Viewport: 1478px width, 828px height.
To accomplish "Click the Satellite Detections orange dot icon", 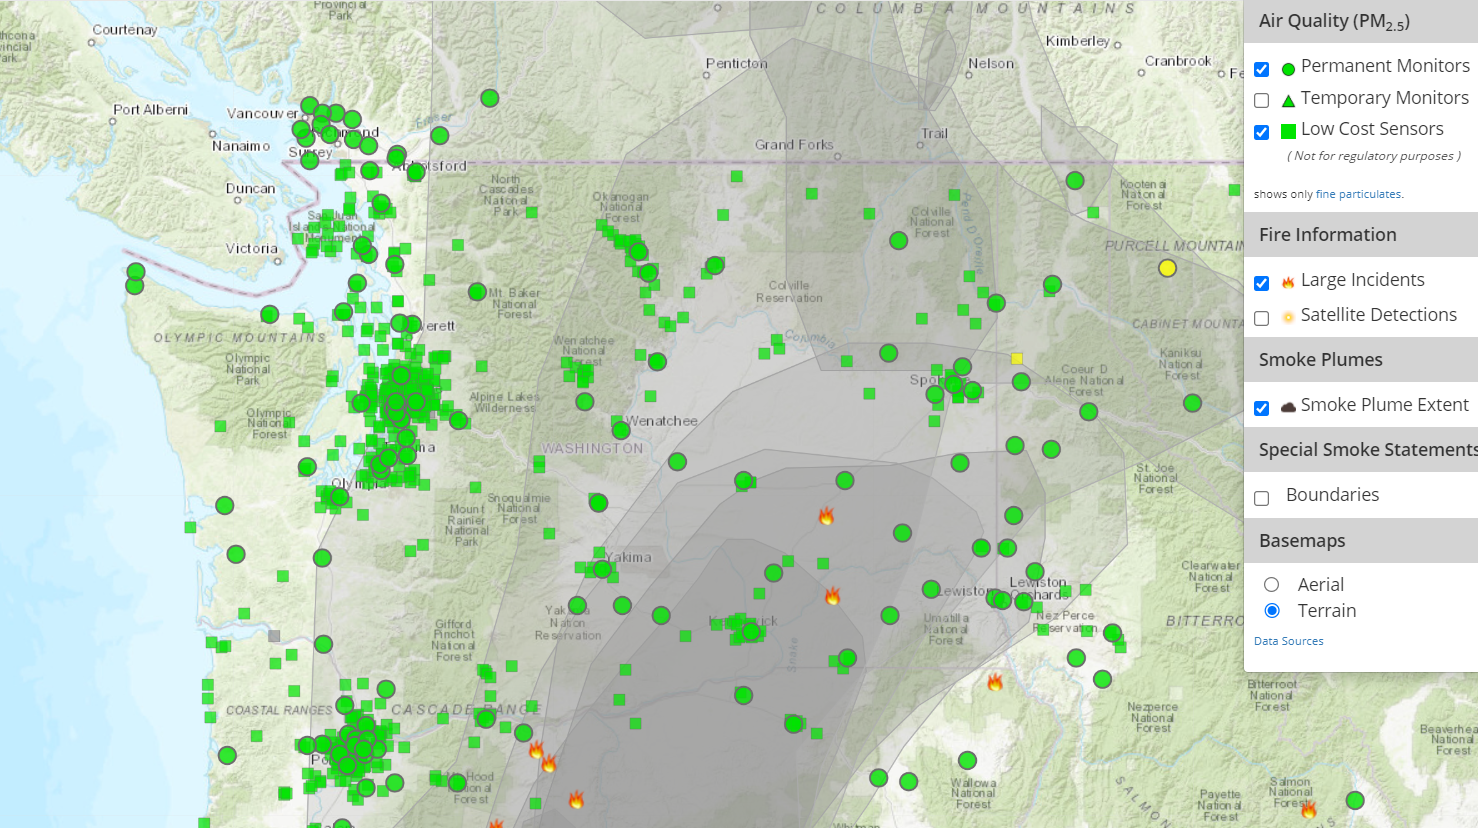I will pyautogui.click(x=1288, y=315).
